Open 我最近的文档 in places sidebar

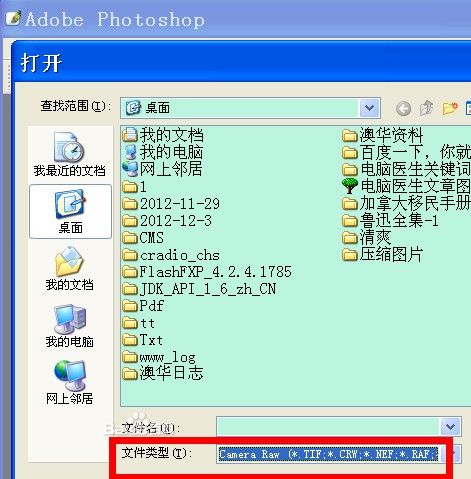coord(69,154)
